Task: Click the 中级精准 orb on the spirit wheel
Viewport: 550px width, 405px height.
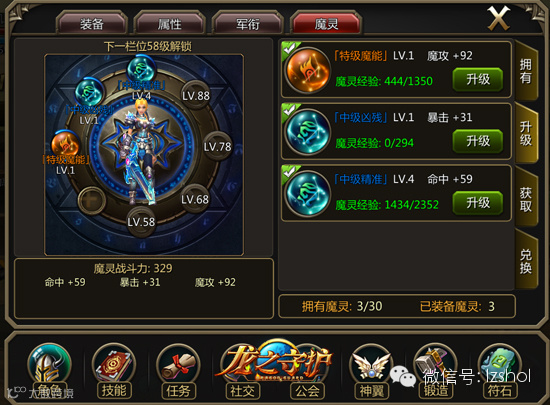Action: (x=141, y=69)
